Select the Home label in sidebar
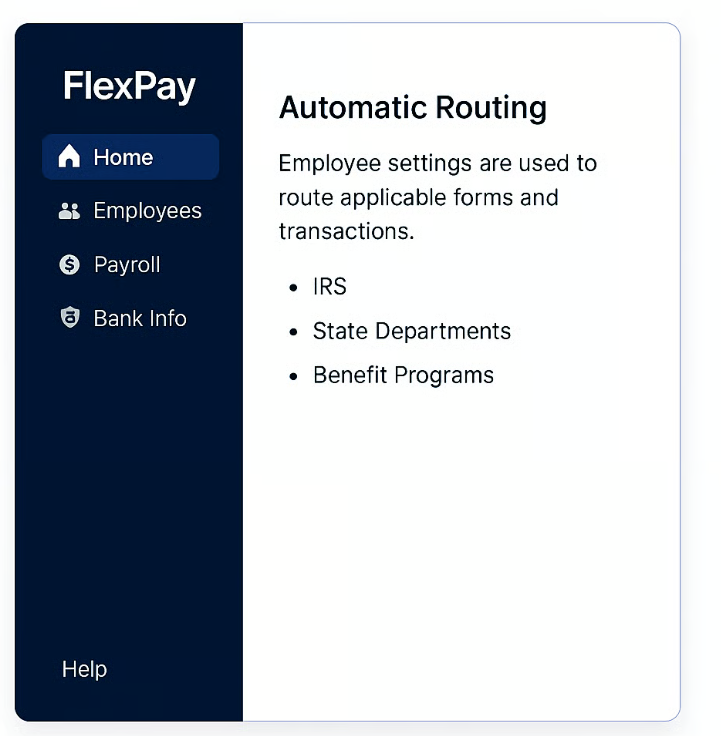 click(123, 157)
